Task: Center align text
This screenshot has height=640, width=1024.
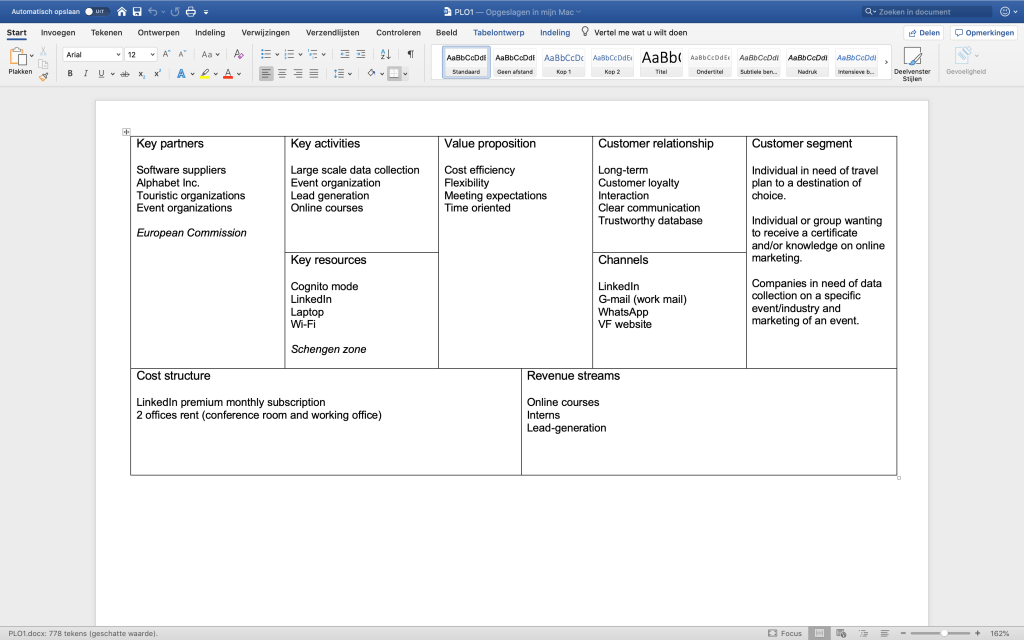Action: tap(282, 73)
